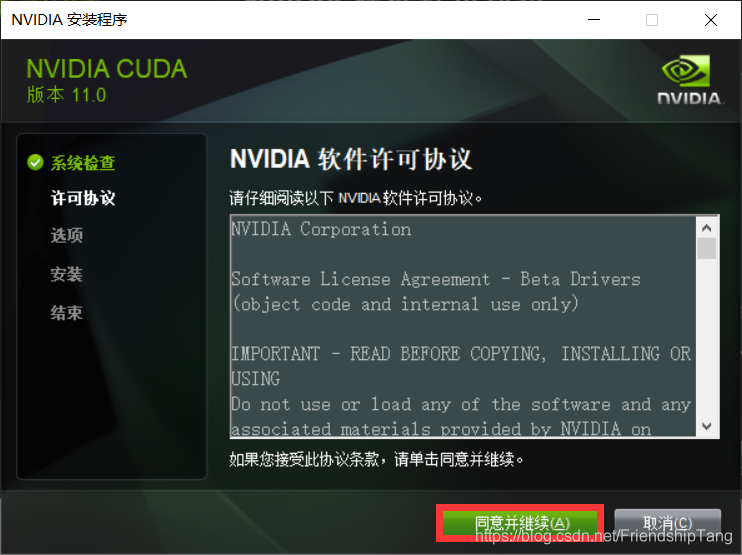Select the 结束 step in the sidebar
The width and height of the screenshot is (742, 555).
pyautogui.click(x=67, y=313)
